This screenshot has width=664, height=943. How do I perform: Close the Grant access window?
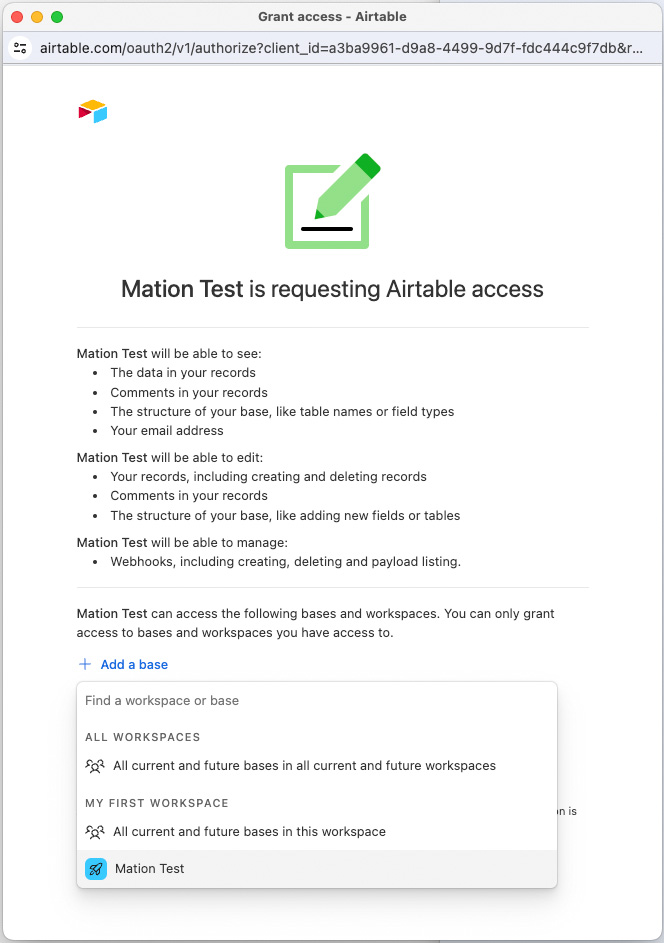point(17,17)
